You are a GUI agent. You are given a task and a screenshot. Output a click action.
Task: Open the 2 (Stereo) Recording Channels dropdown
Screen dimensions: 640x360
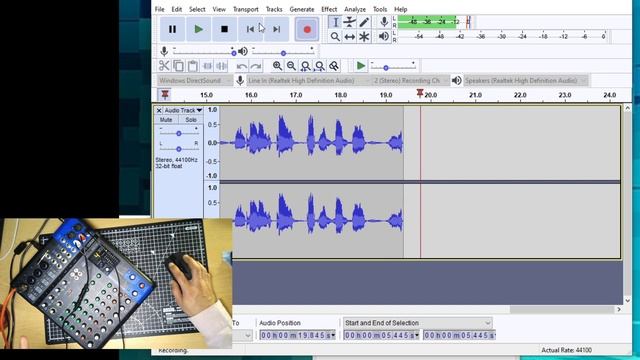[x=411, y=80]
